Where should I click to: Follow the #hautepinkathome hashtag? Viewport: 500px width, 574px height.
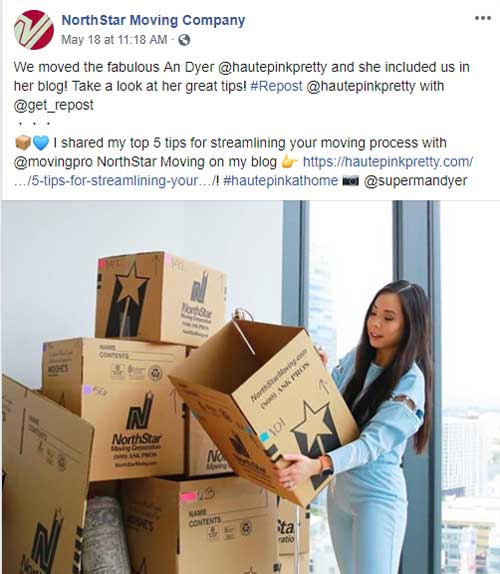(x=280, y=180)
